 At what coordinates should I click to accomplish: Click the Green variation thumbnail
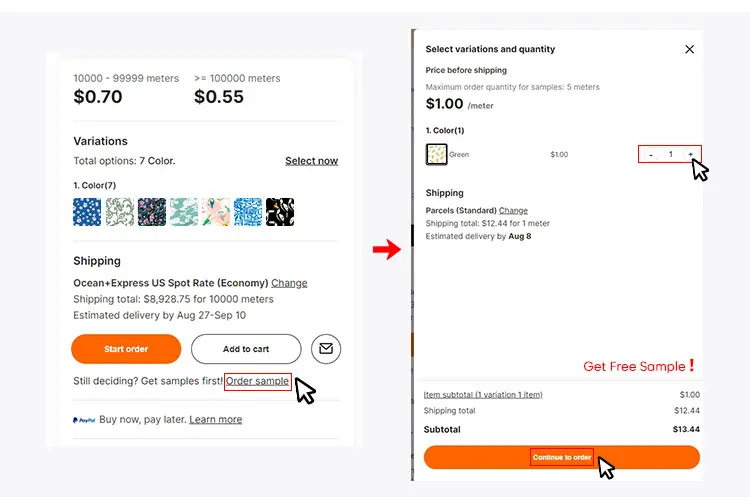tap(437, 154)
